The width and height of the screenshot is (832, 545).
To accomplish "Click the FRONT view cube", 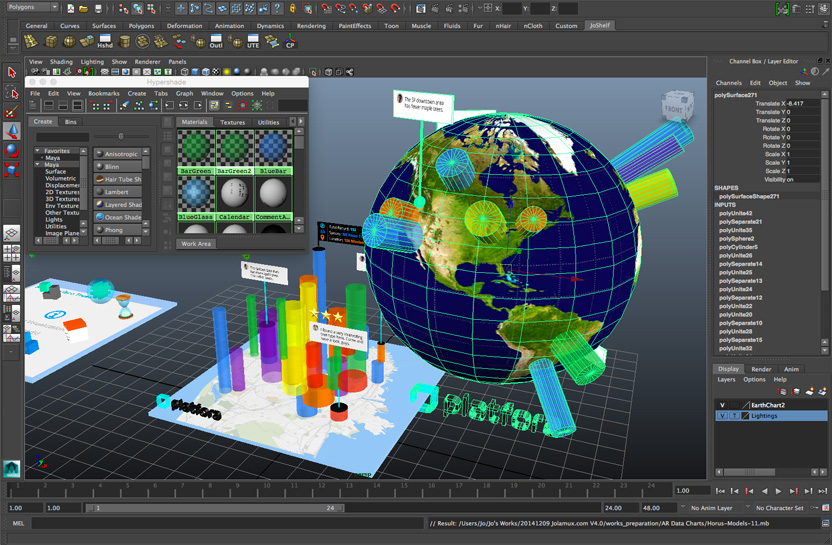I will pyautogui.click(x=671, y=108).
